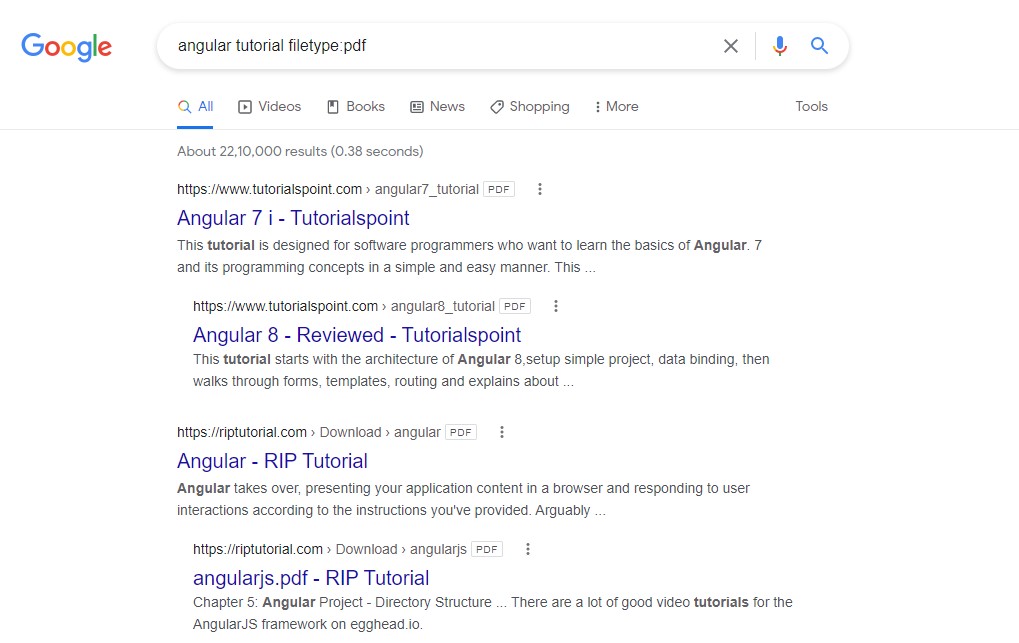Screen dimensions: 1019x643
Task: Open three-dot menu for riptutorial angular result
Action: pos(502,432)
